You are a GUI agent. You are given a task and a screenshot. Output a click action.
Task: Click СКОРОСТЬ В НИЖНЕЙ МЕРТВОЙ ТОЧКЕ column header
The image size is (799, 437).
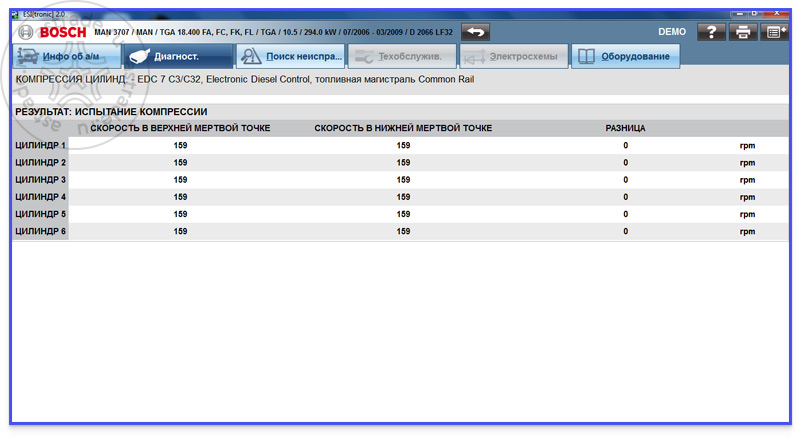(x=403, y=128)
